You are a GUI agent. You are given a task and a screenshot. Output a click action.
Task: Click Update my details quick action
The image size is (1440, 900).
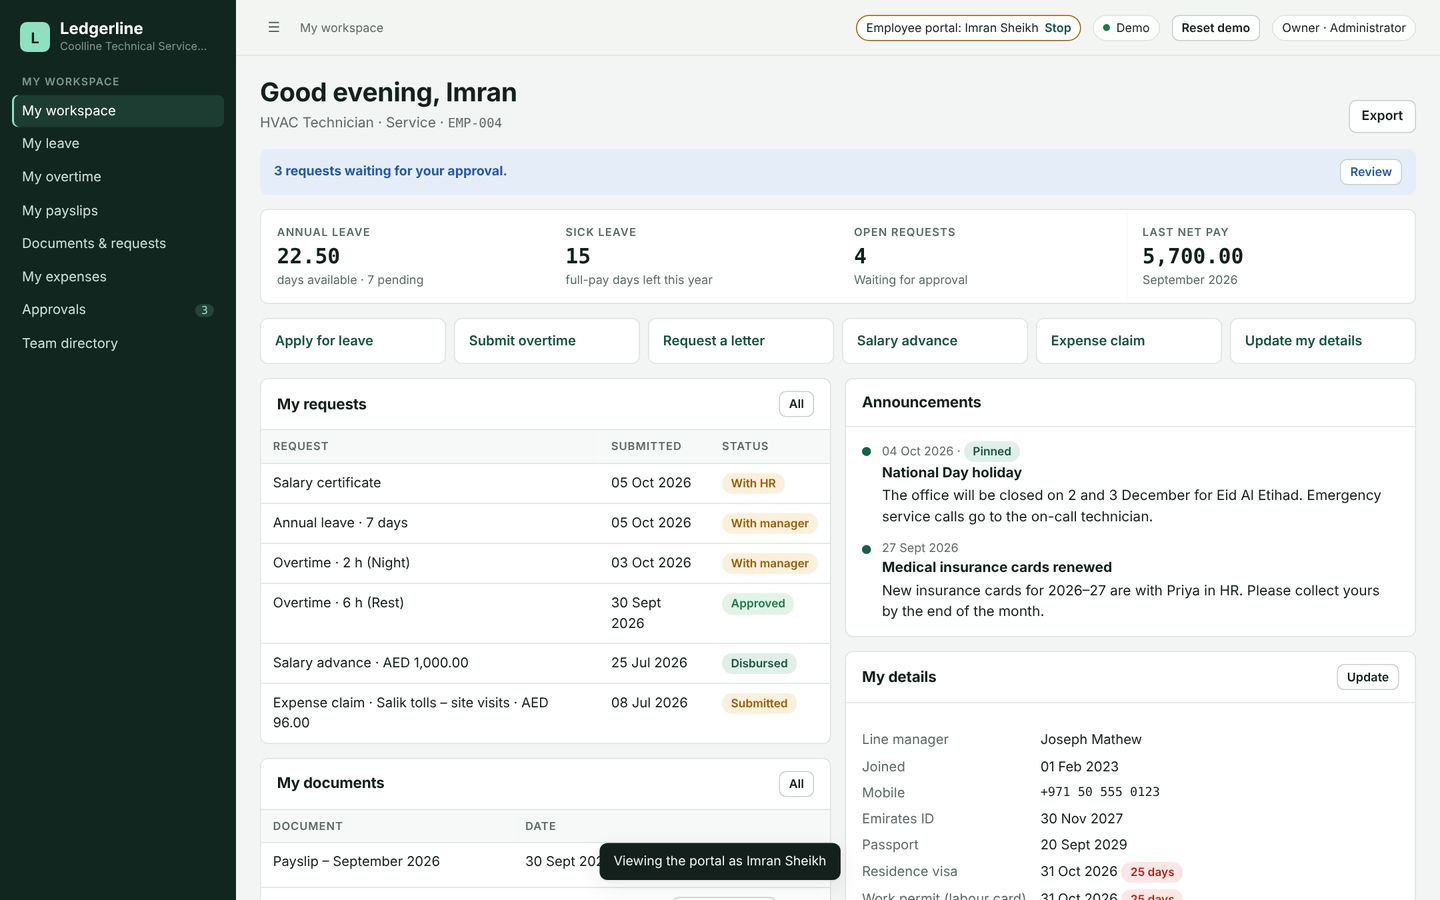[x=1323, y=341]
